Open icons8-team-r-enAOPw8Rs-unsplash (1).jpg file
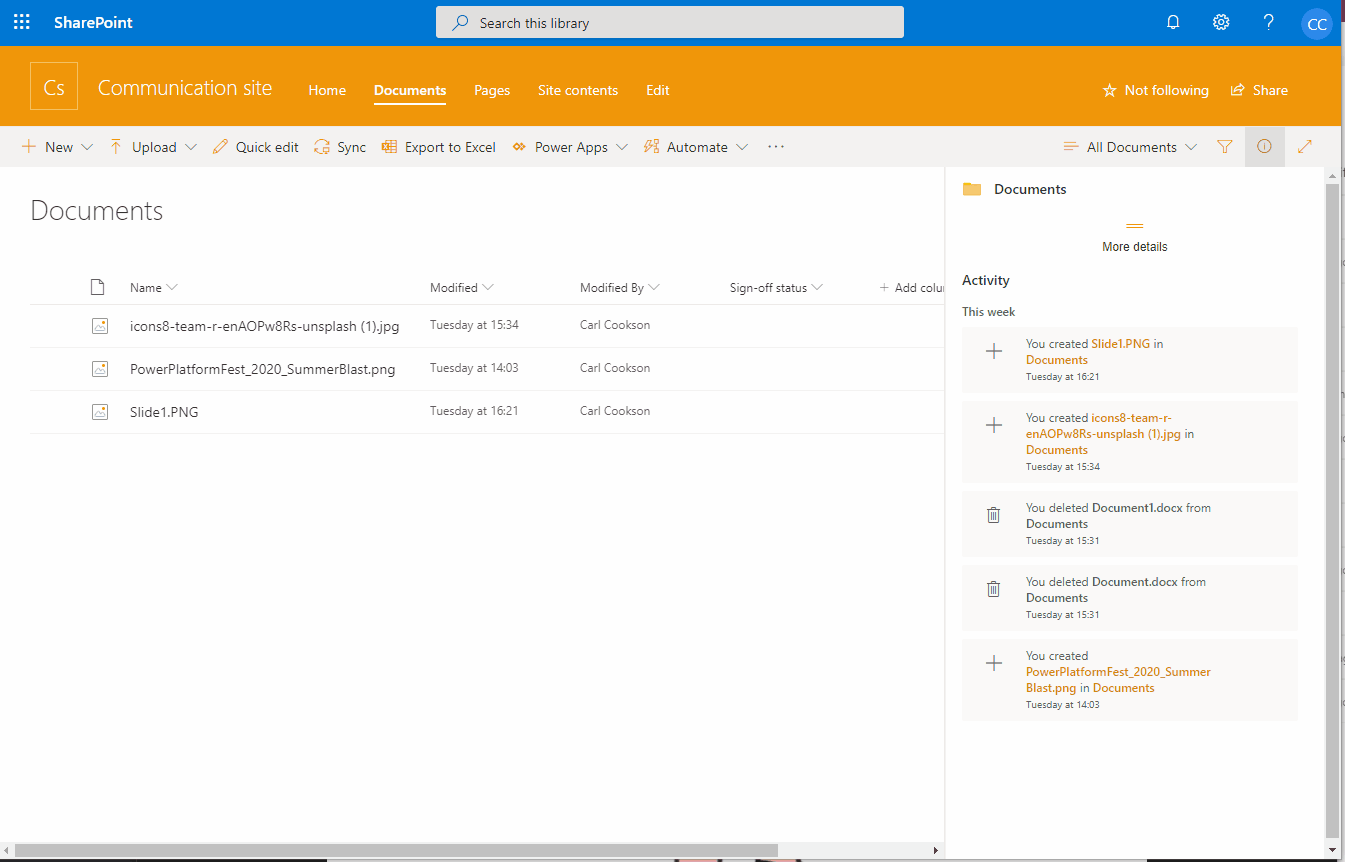1345x862 pixels. [x=264, y=326]
